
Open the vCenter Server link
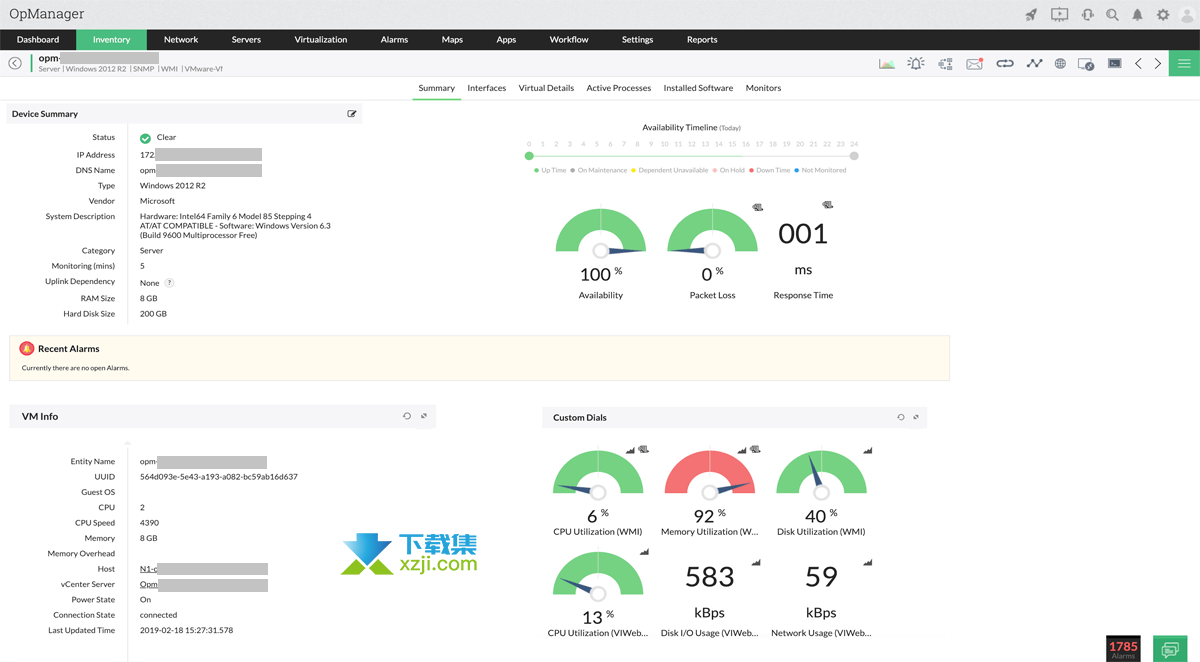204,584
